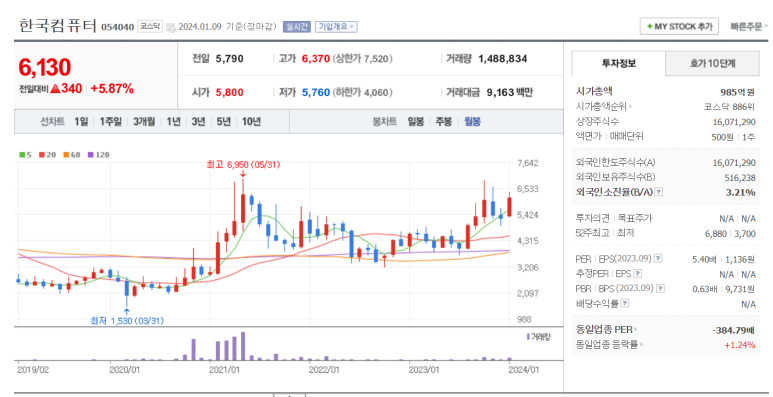
Task: Select the 3개월 line chart period
Action: pyautogui.click(x=144, y=122)
